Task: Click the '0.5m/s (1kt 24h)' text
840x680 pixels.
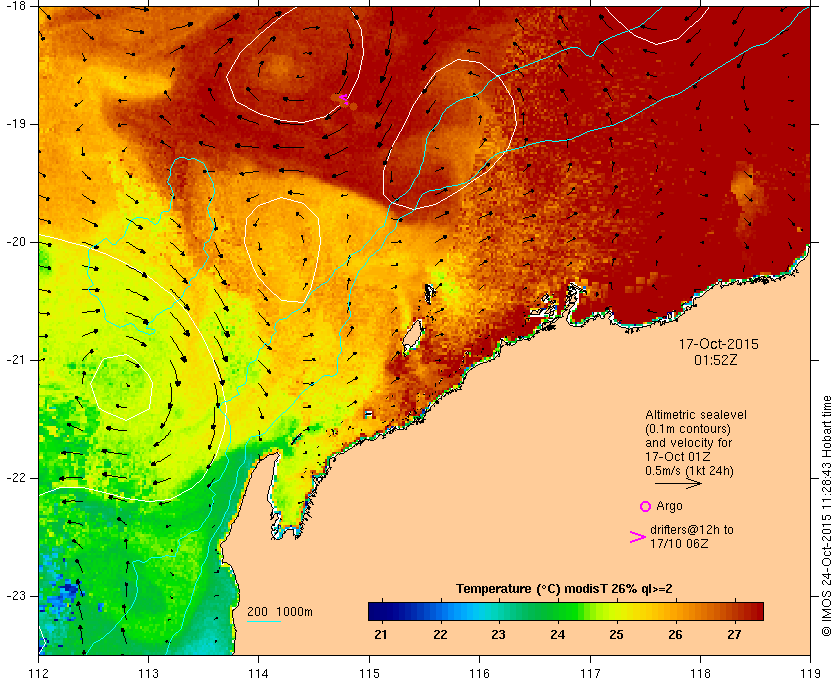Action: 689,471
